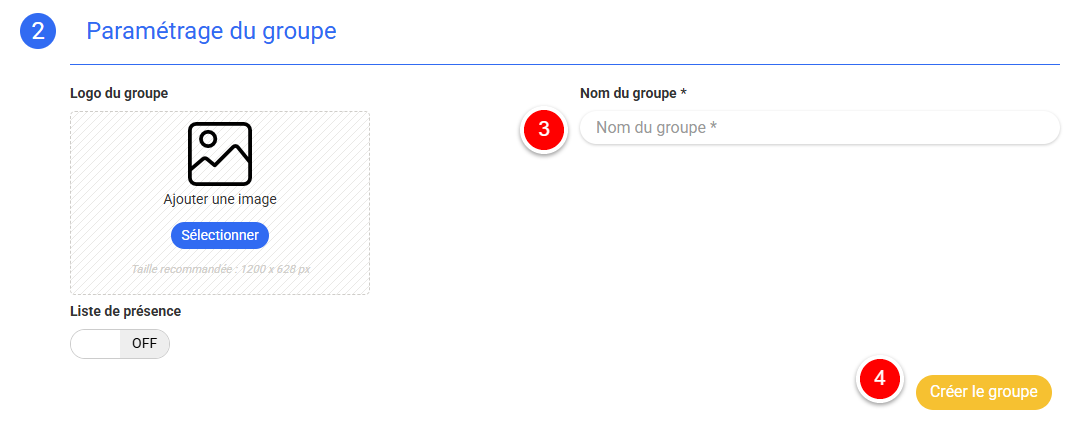Click the blue divider line under the heading
Screen dimensions: 1077x440
tap(560, 64)
